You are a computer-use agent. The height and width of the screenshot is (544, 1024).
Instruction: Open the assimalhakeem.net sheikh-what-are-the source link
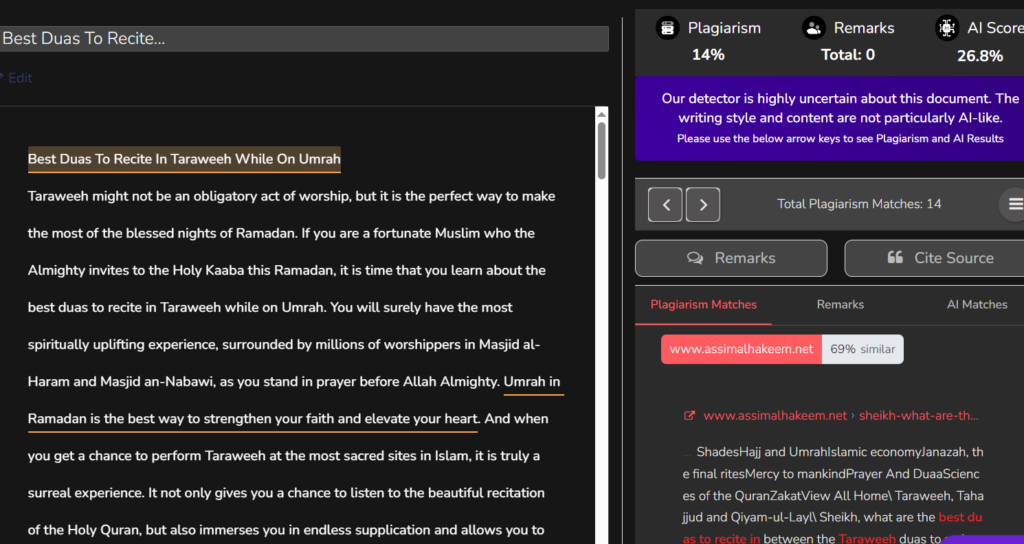[x=840, y=415]
